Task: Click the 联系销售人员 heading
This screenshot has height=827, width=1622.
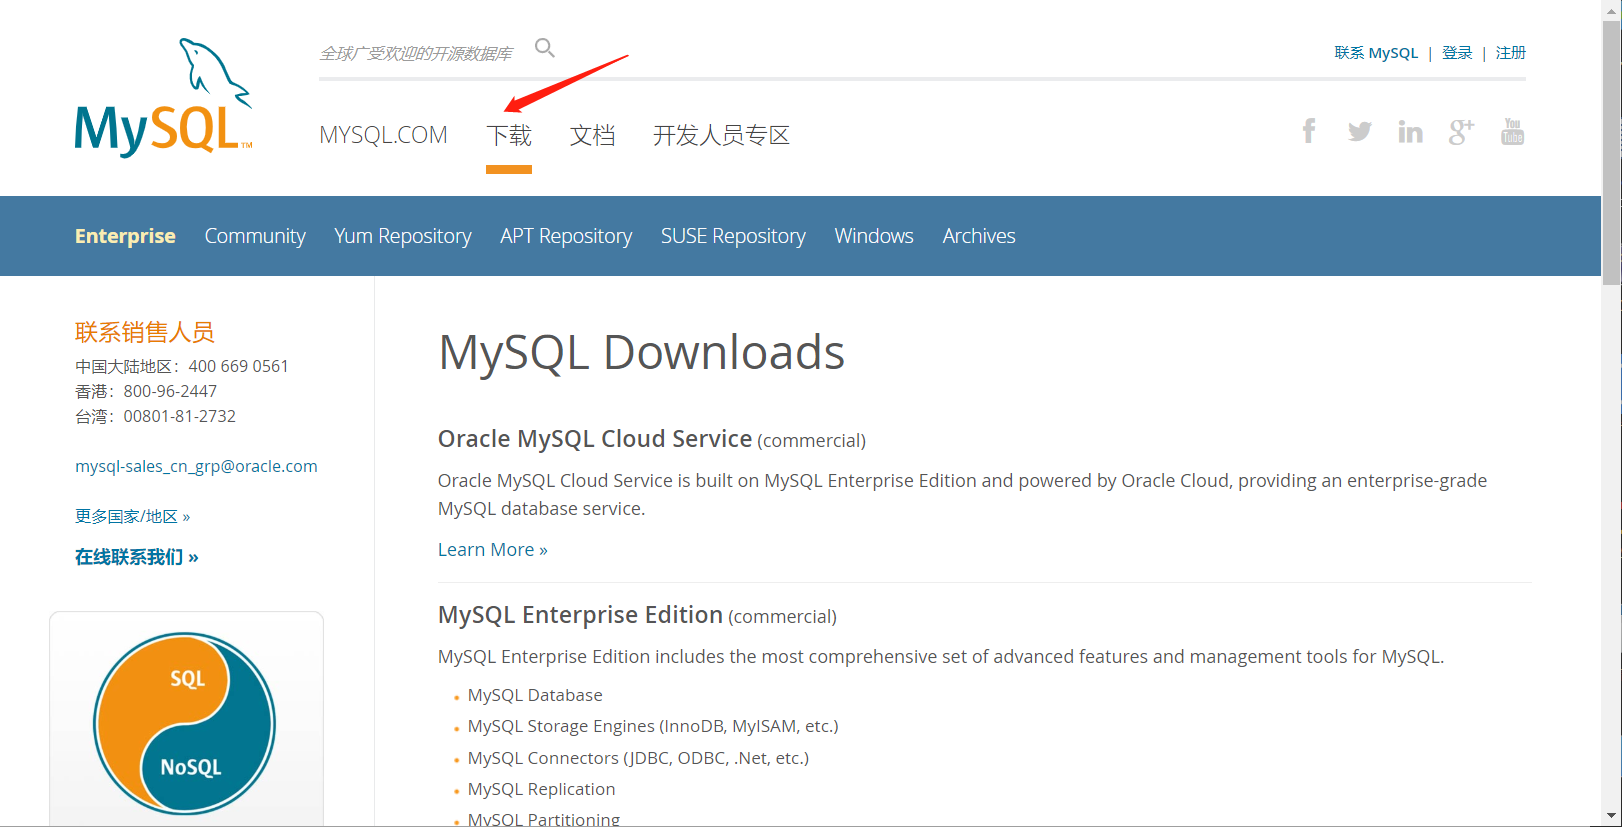Action: pos(145,332)
